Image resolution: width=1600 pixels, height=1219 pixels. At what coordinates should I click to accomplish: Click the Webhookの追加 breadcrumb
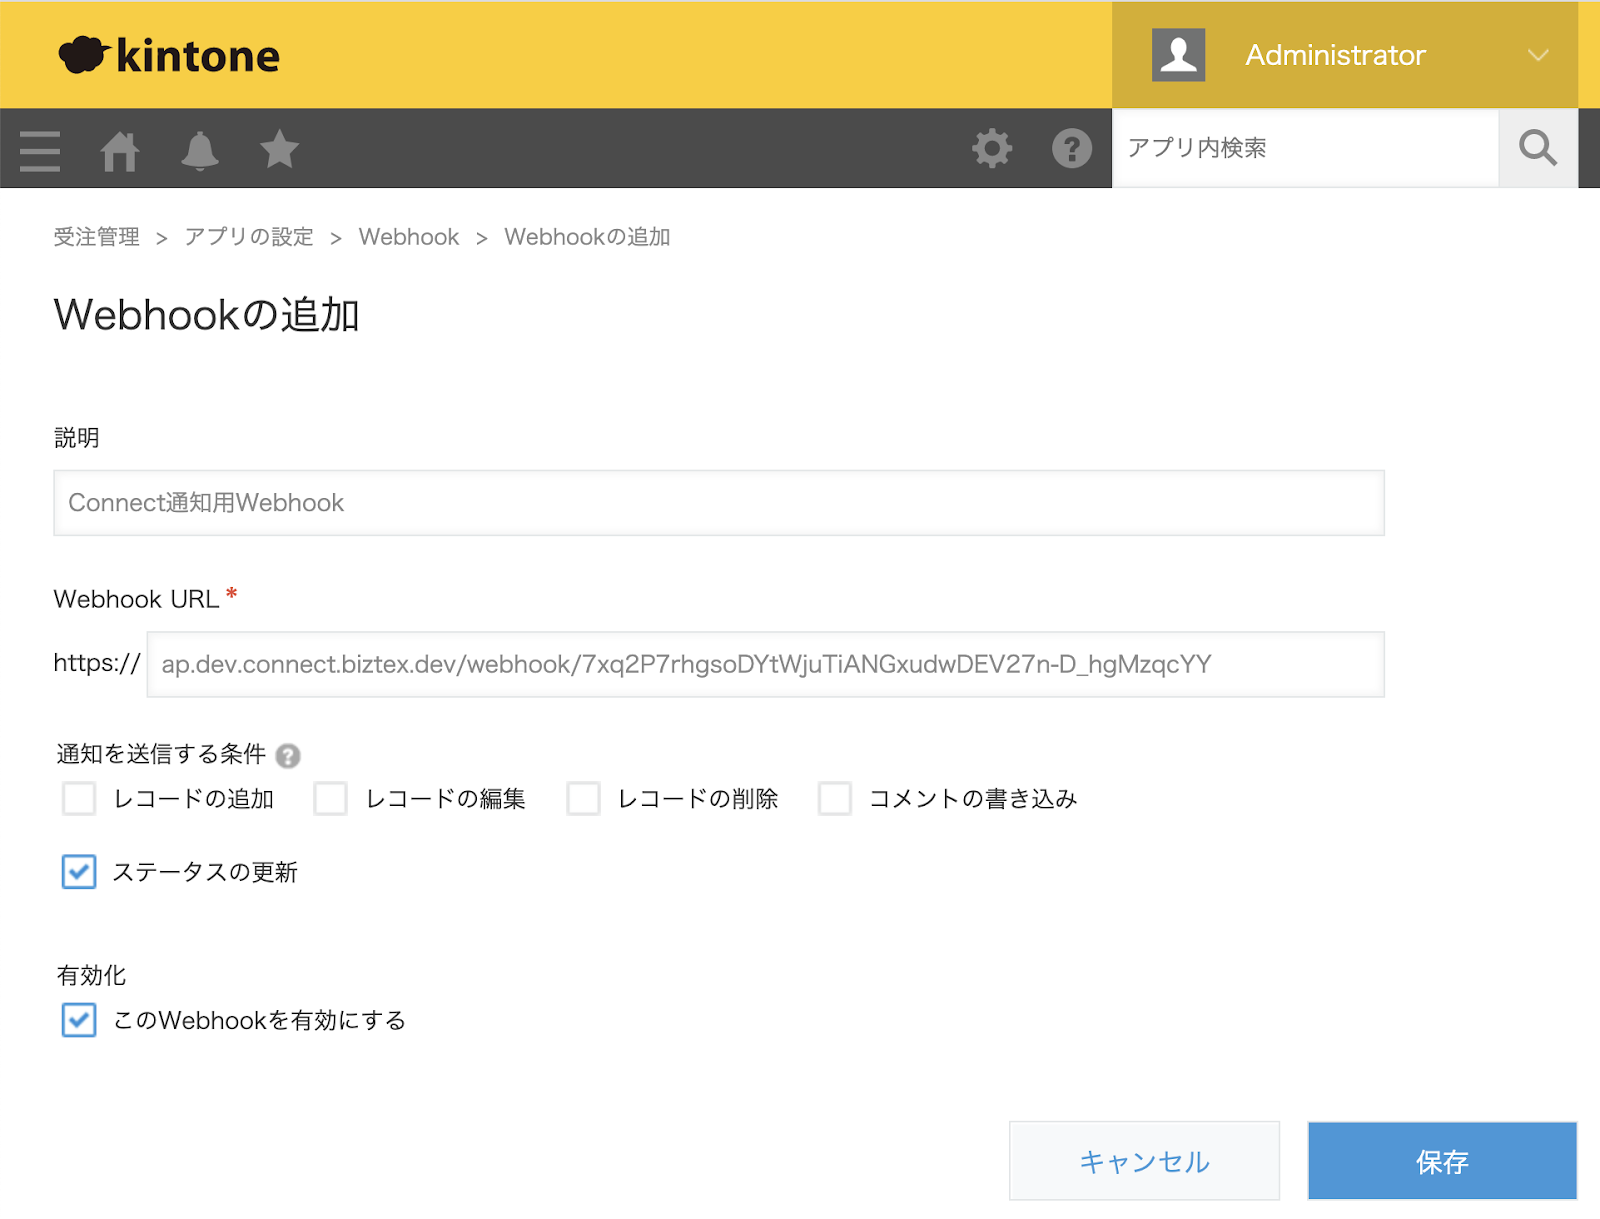587,237
